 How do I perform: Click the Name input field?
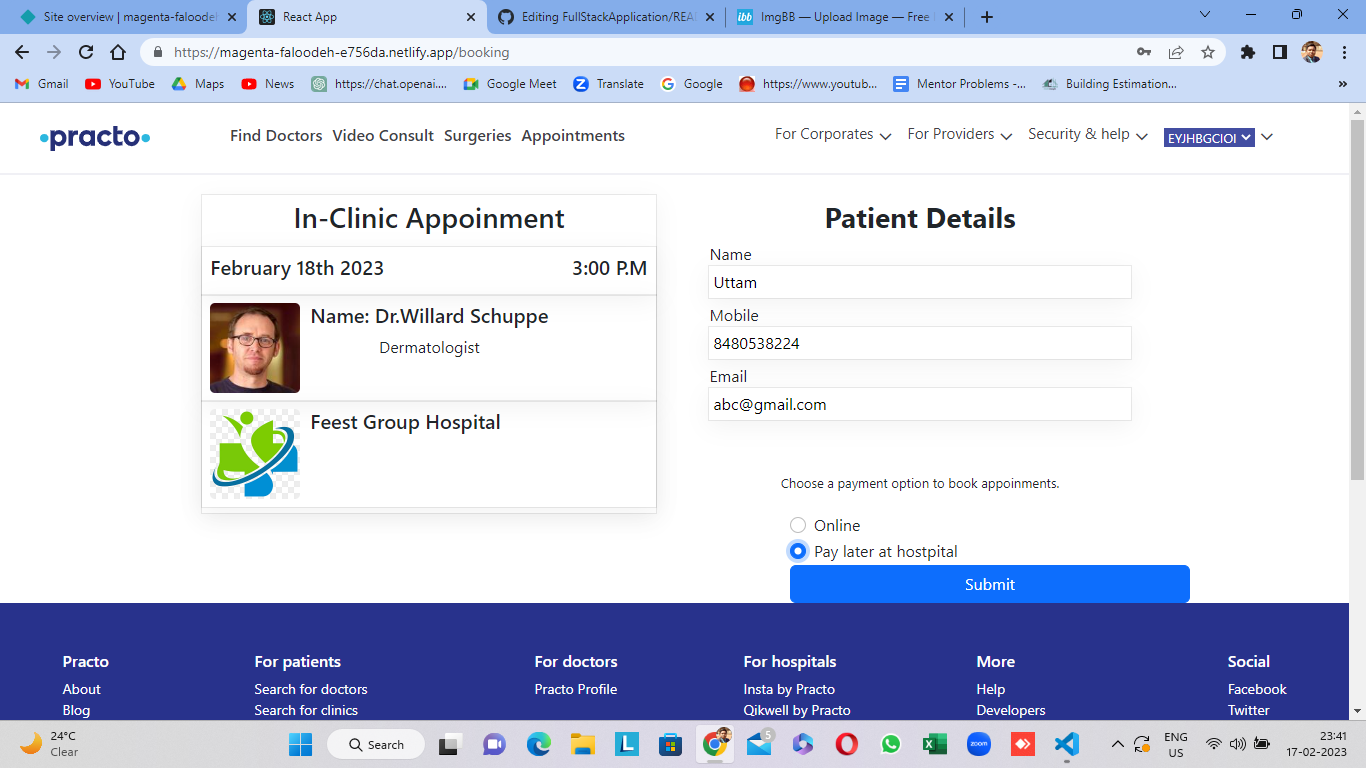pyautogui.click(x=920, y=282)
